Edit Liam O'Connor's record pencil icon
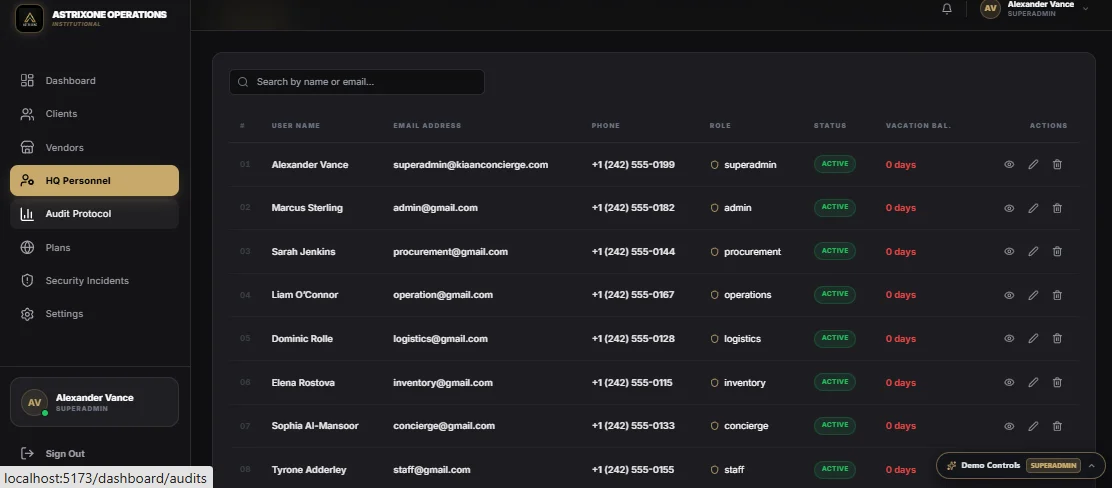Screen dimensions: 1112x488 tap(1033, 295)
